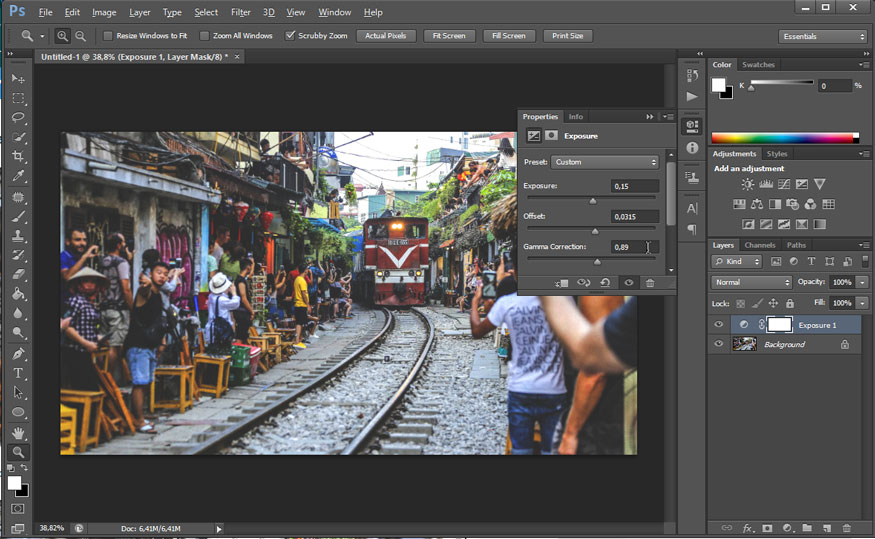Enable Resize Windows to Fit checkbox
Screen dimensions: 875x539
pyautogui.click(x=108, y=36)
